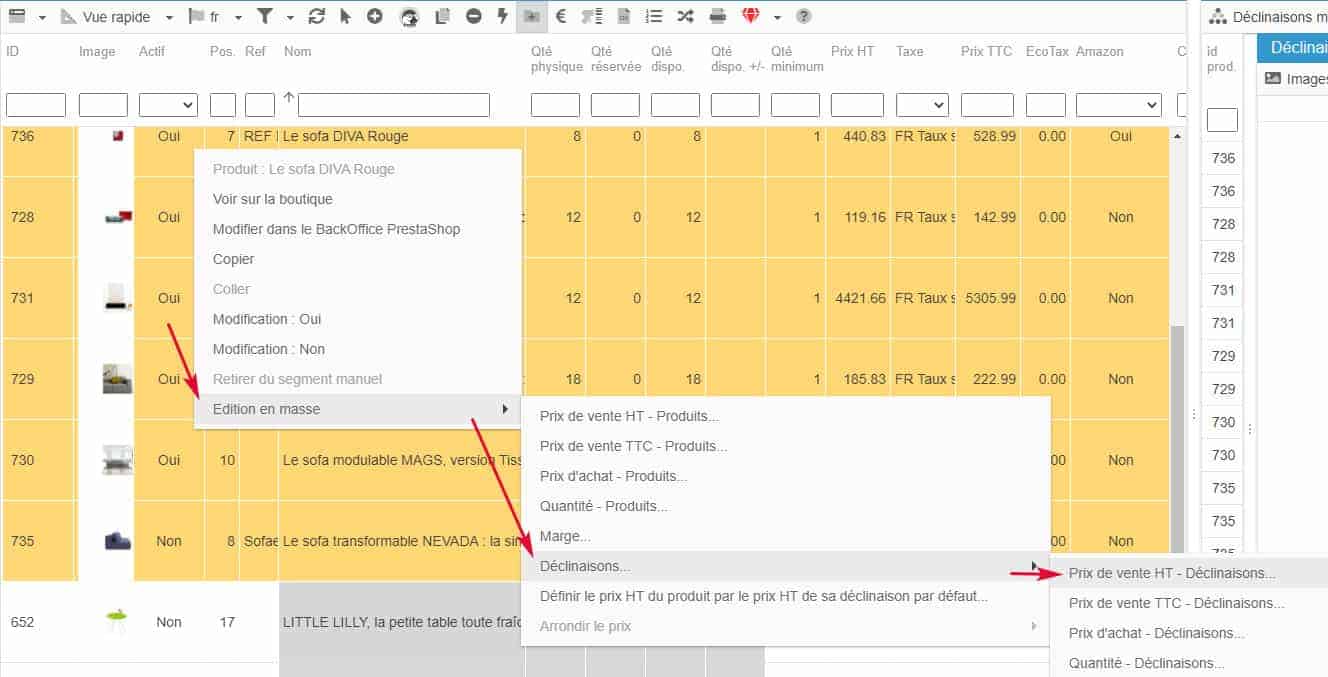The width and height of the screenshot is (1328, 677).
Task: Click the euro price icon
Action: point(561,16)
